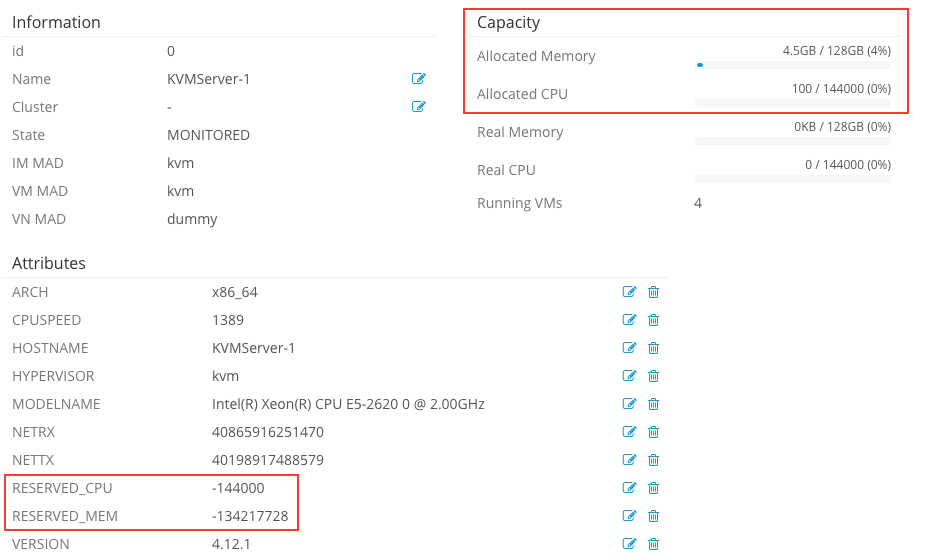Click the Running VMs count

(x=698, y=203)
